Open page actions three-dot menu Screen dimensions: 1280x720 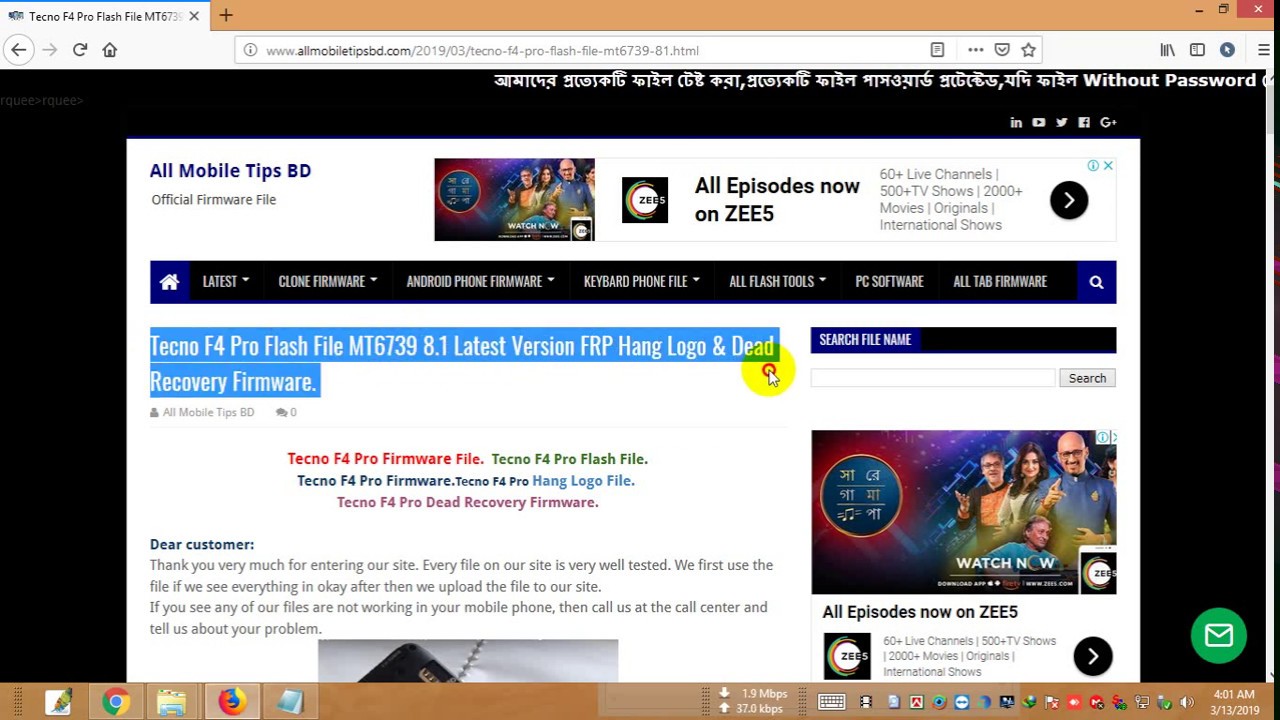point(975,50)
